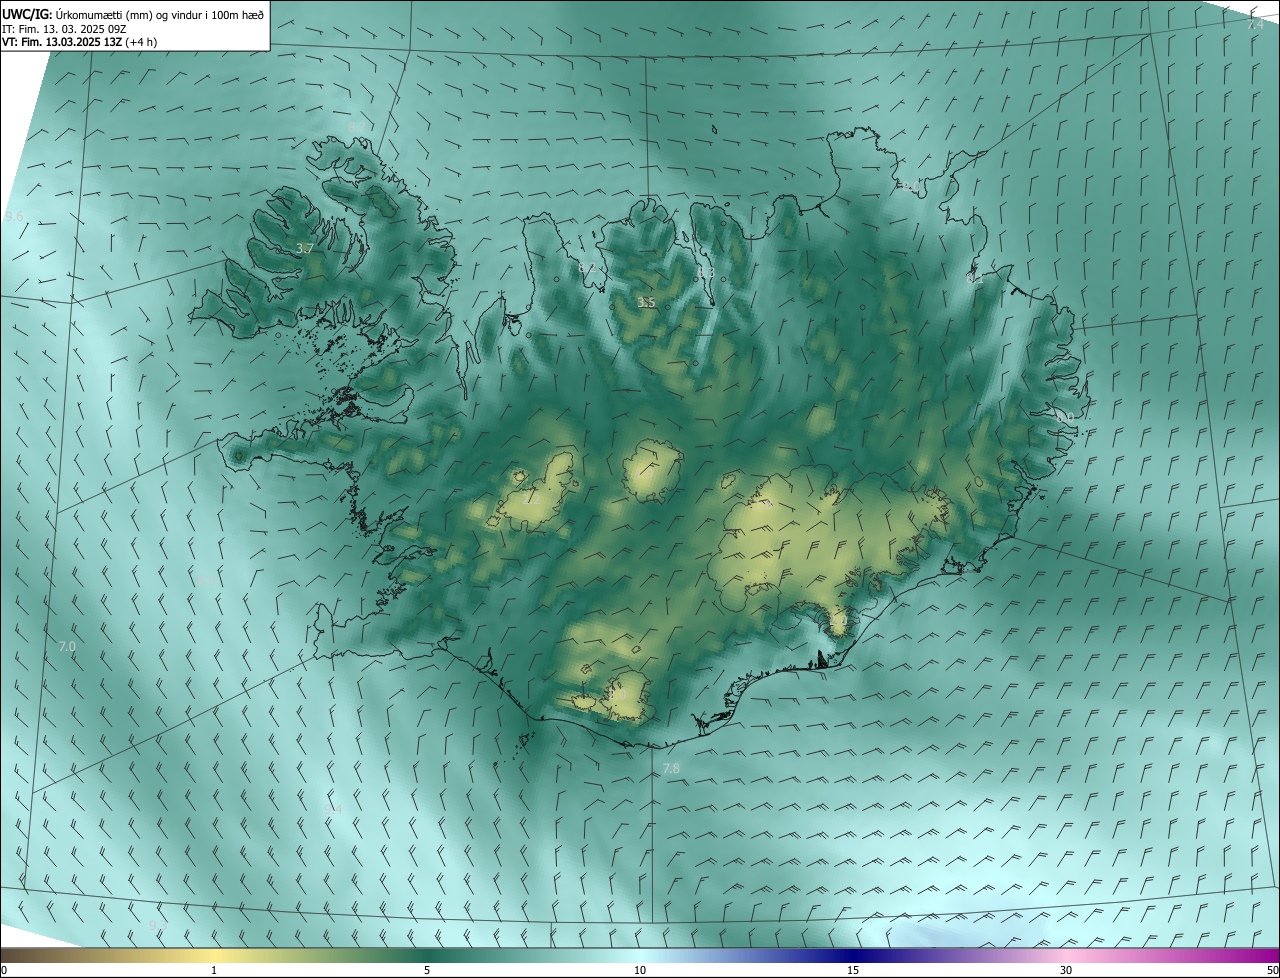This screenshot has width=1280, height=978.
Task: Click the 8.0 value on the northeast peninsula
Action: pyautogui.click(x=910, y=187)
